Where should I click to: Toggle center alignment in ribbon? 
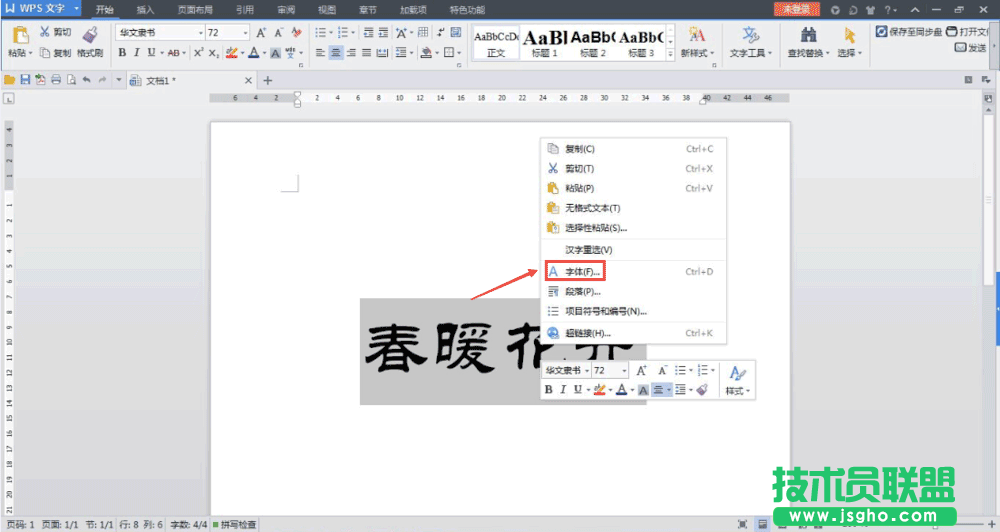(335, 53)
